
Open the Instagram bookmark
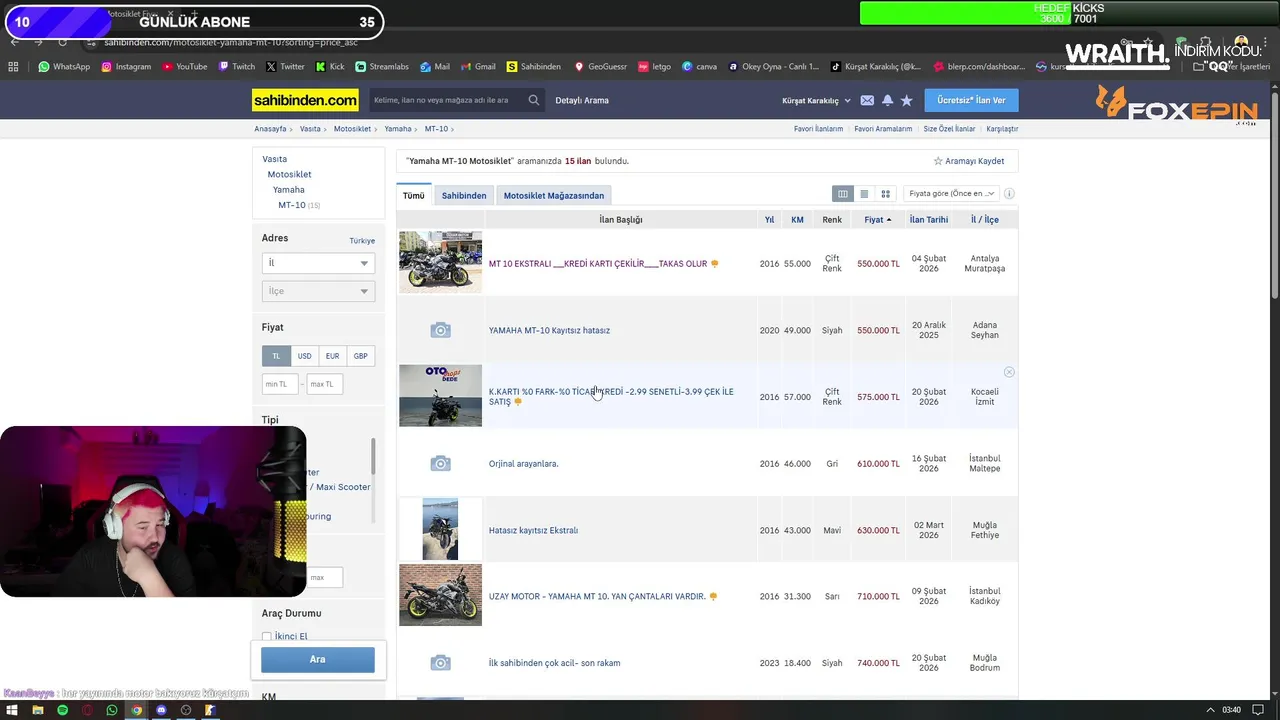coord(126,67)
